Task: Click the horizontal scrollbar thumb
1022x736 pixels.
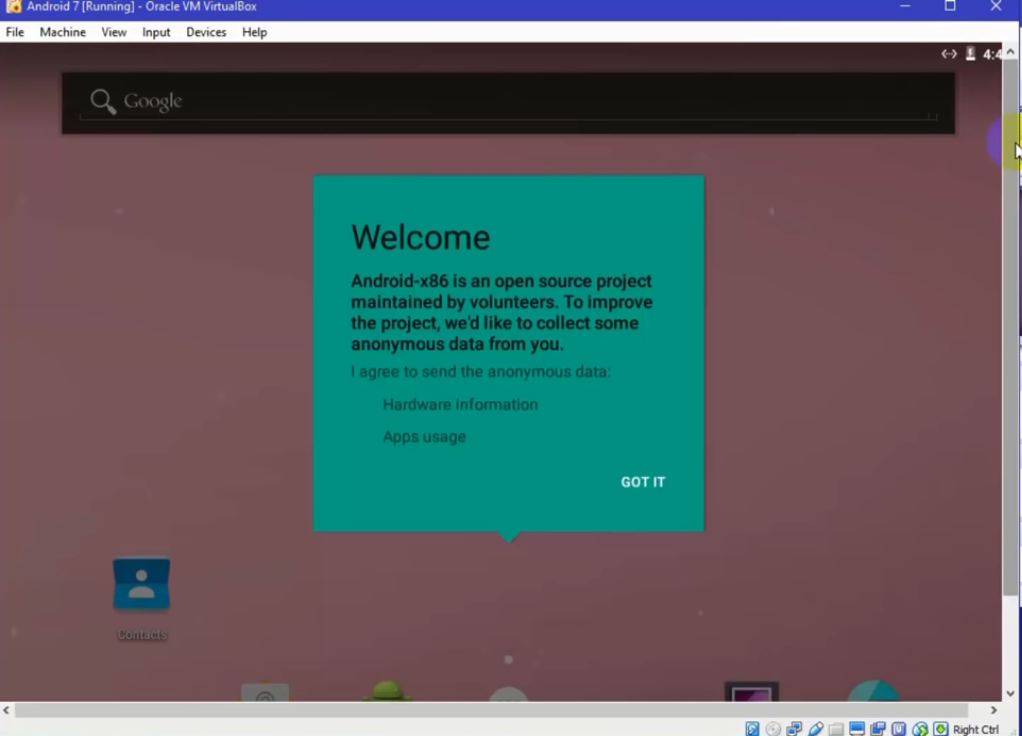Action: tap(491, 710)
